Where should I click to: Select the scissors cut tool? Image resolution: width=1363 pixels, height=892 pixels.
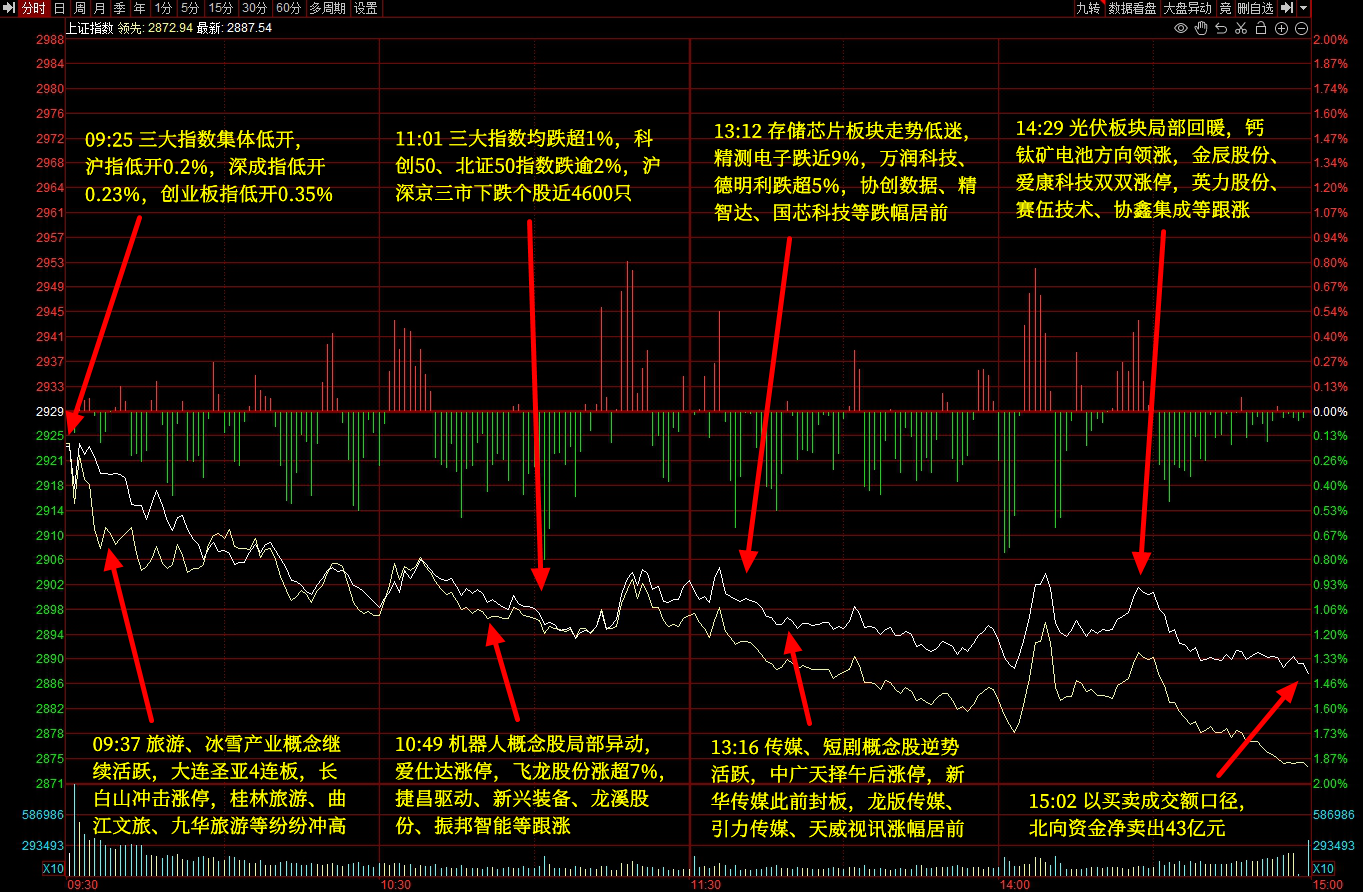tap(1241, 28)
